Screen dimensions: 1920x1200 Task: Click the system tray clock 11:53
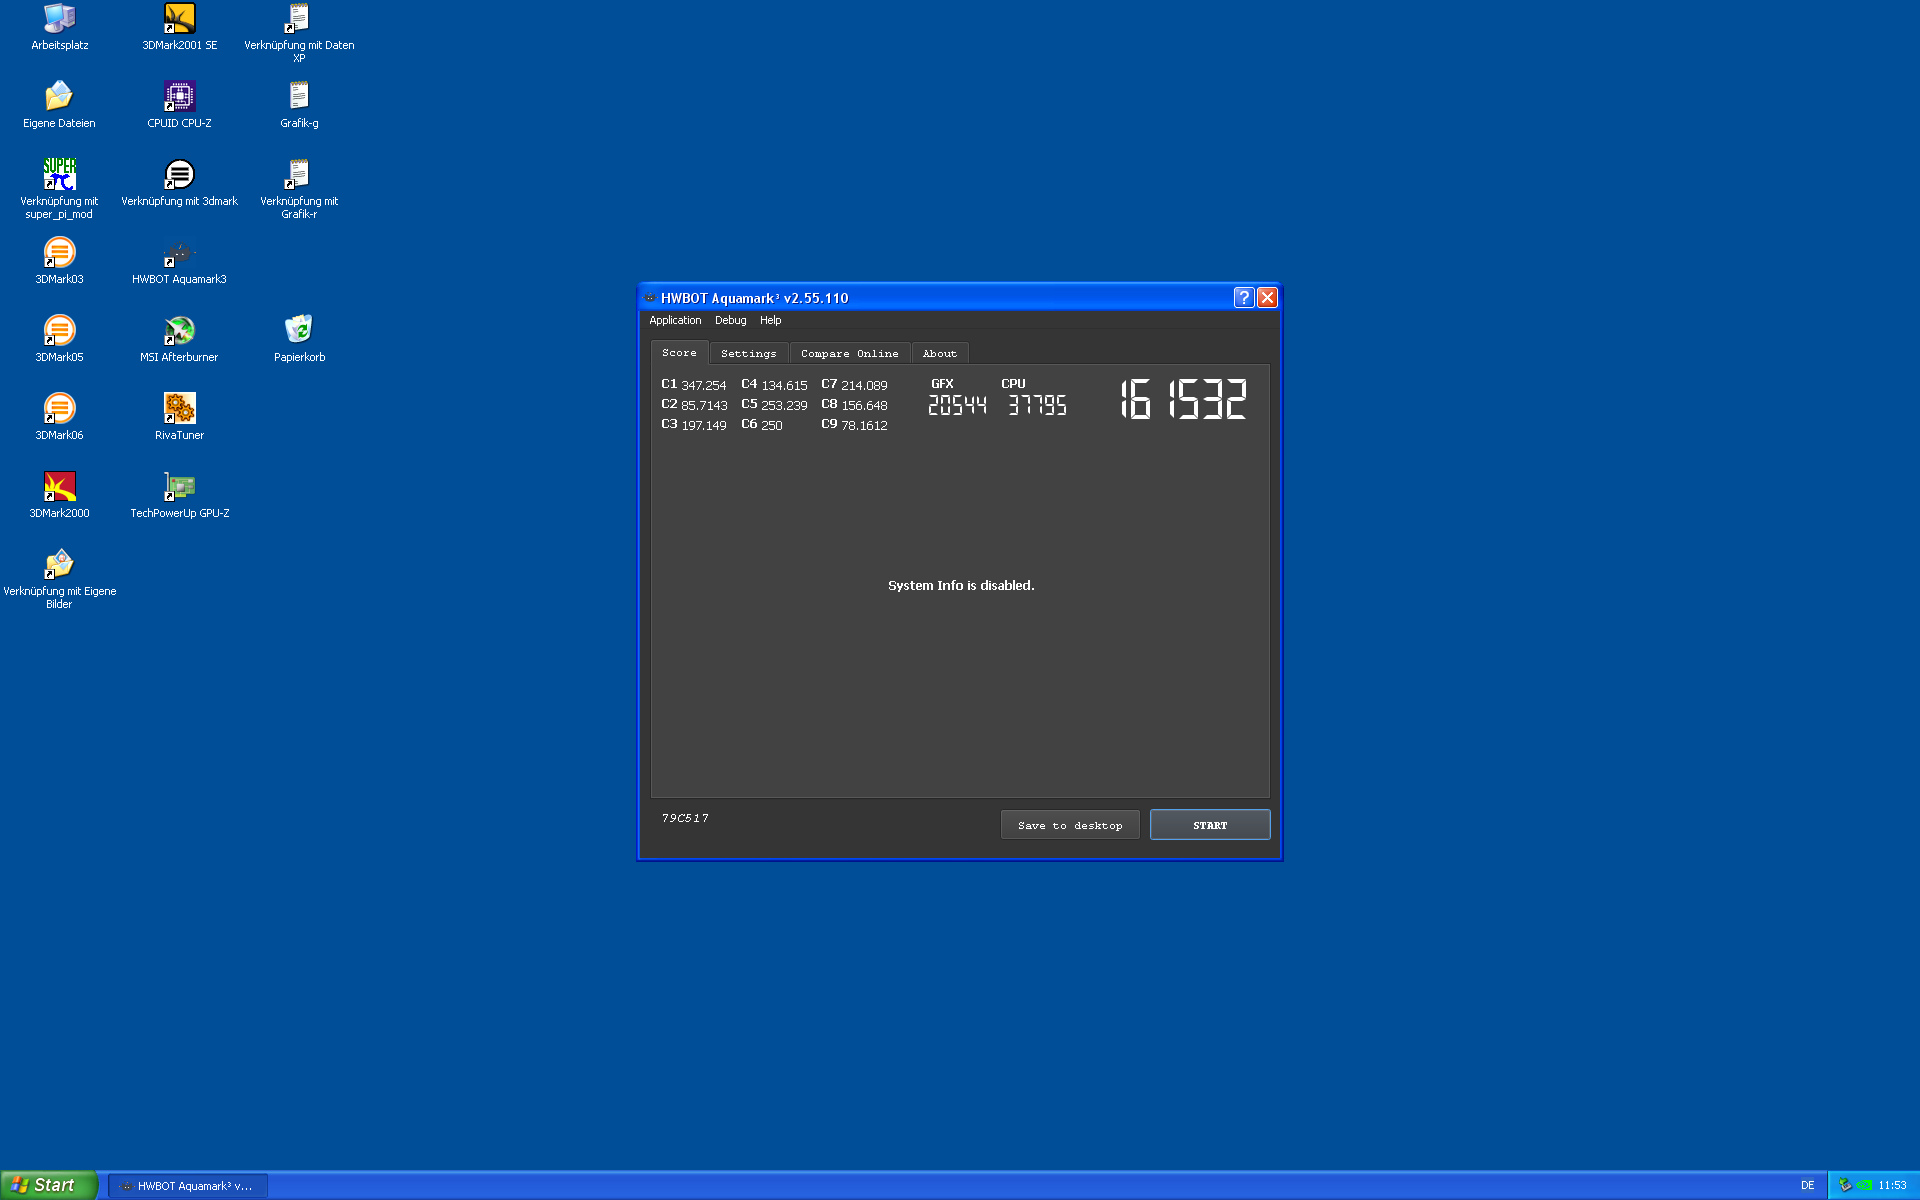click(x=1892, y=1186)
